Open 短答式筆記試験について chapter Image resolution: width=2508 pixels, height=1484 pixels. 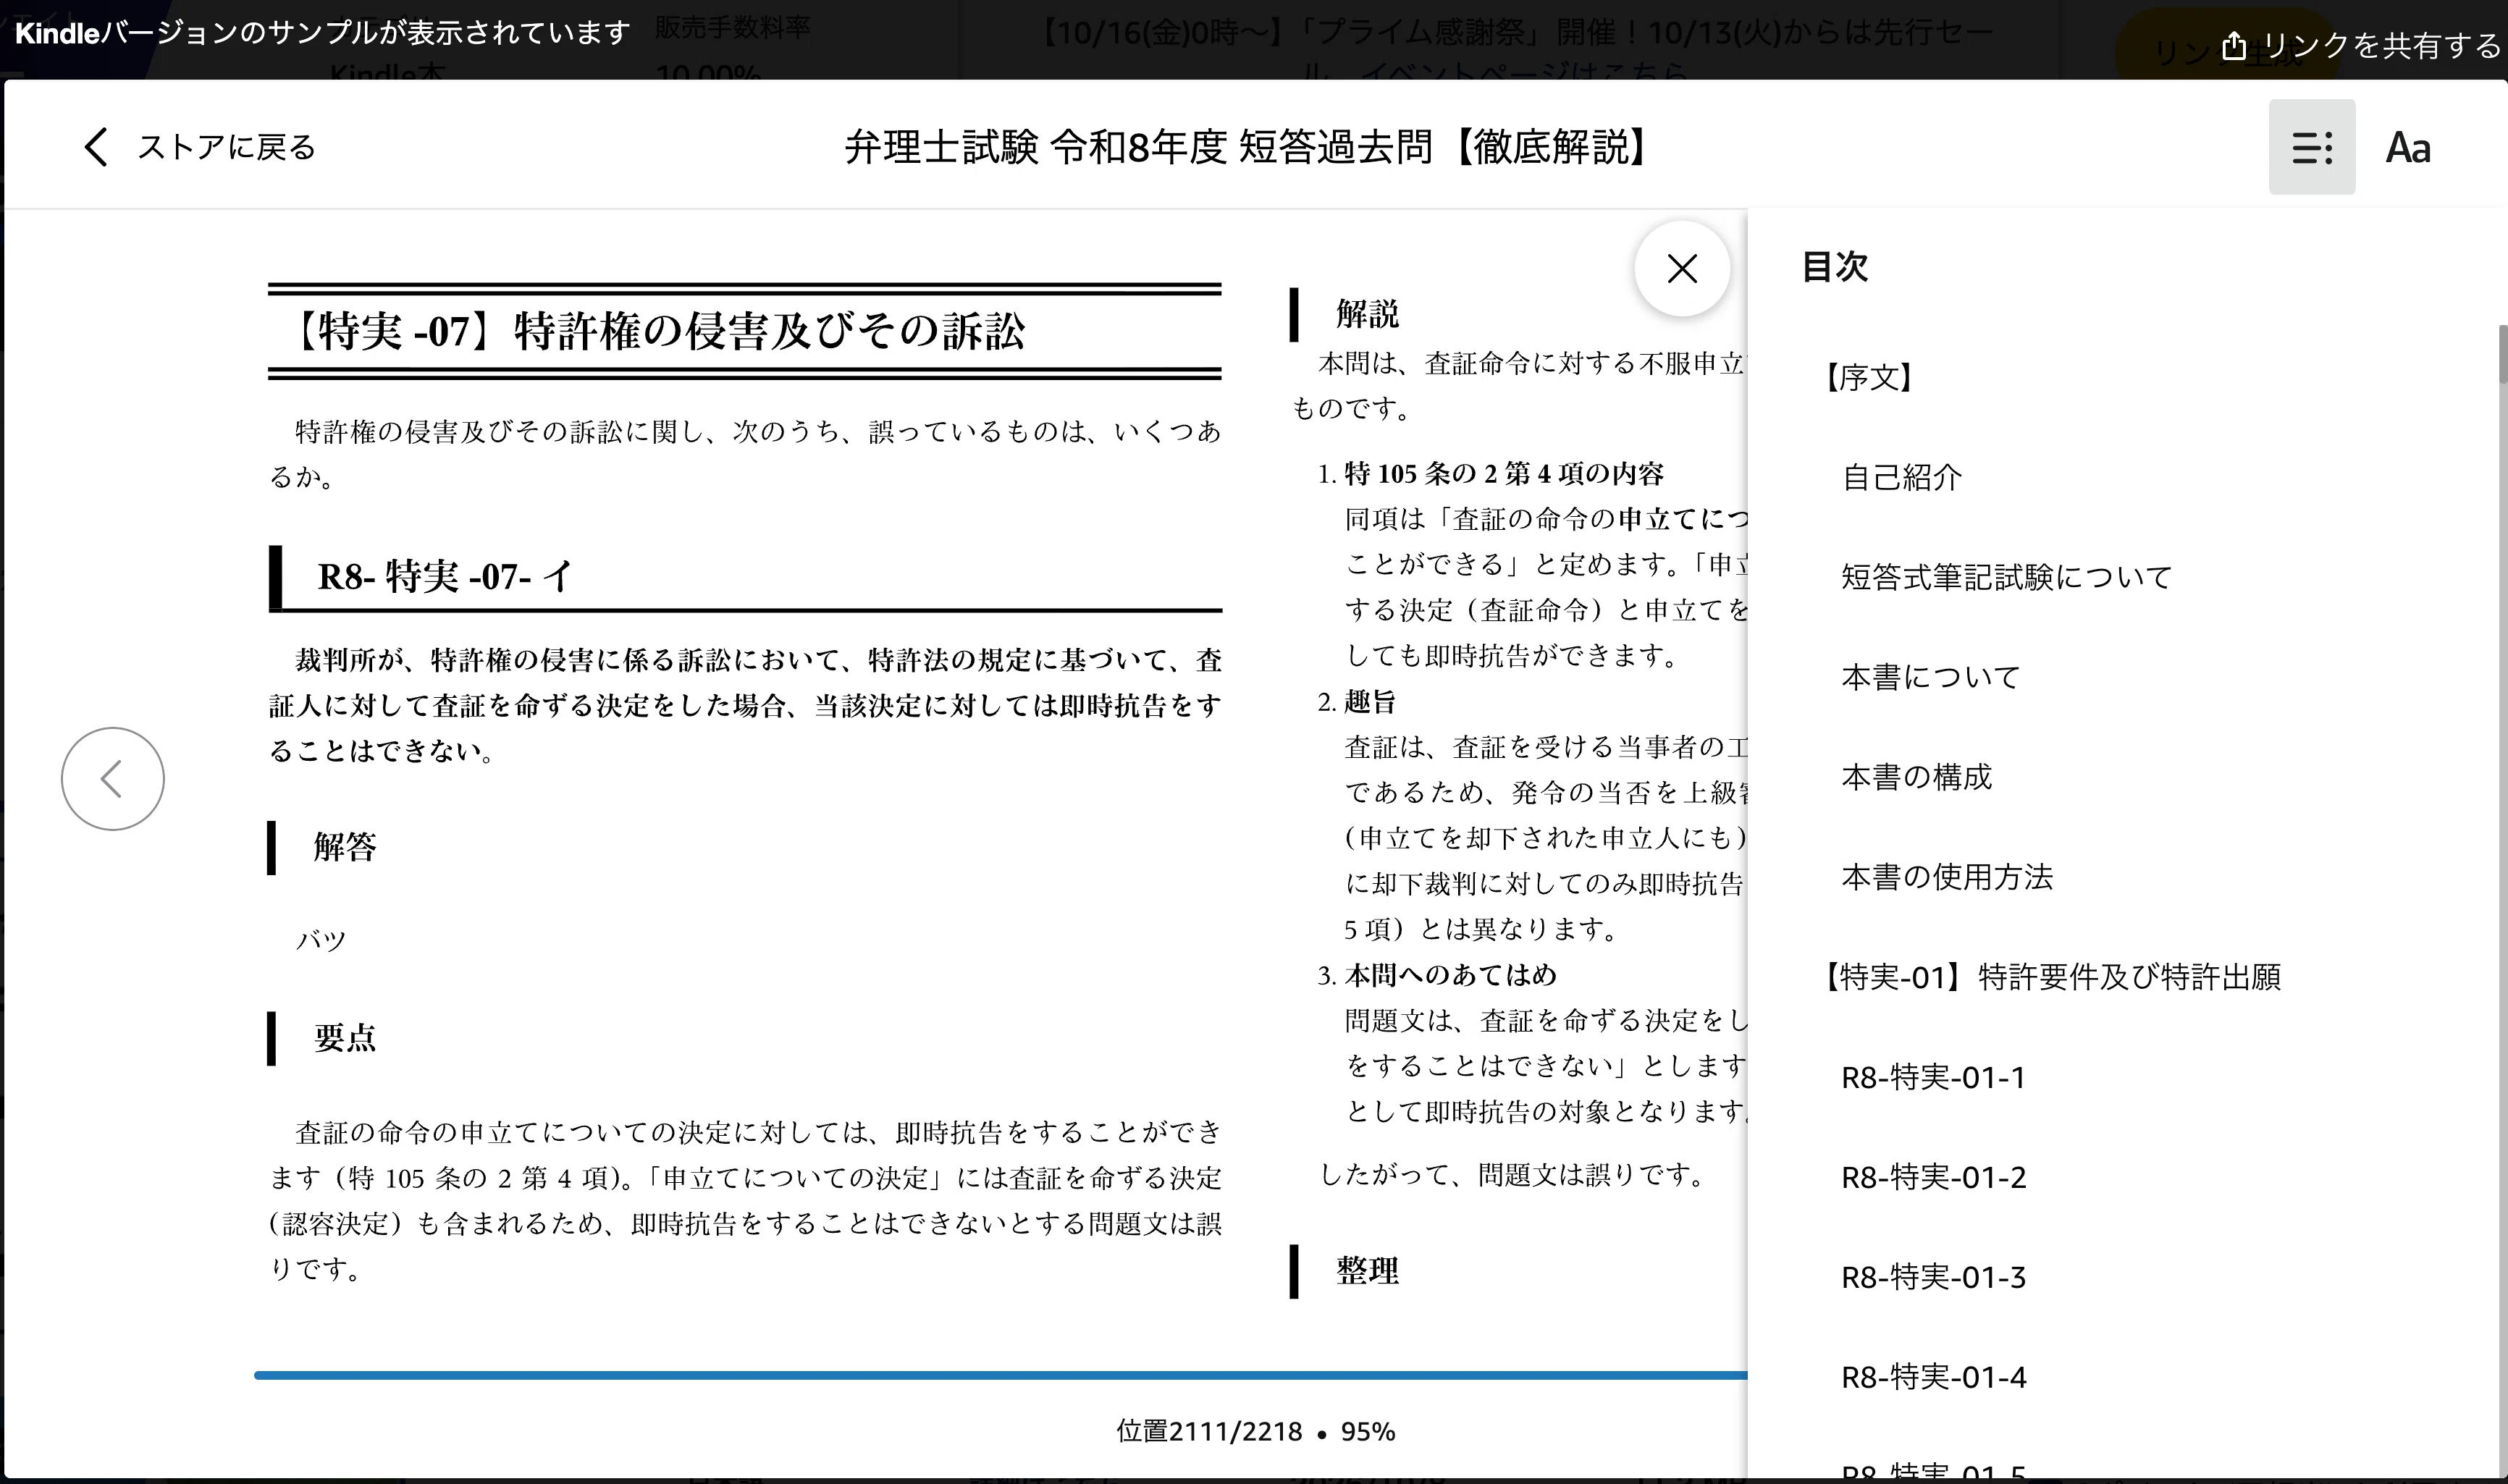pyautogui.click(x=2006, y=577)
